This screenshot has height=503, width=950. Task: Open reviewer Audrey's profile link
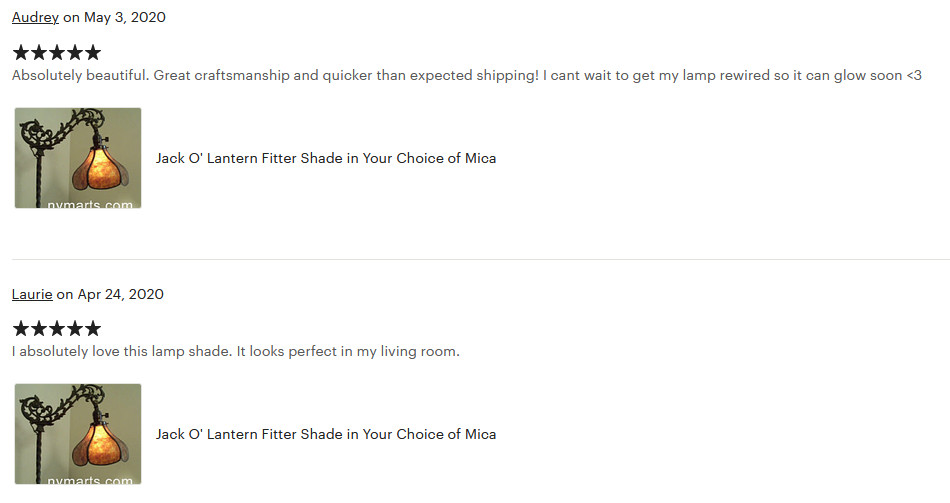35,18
